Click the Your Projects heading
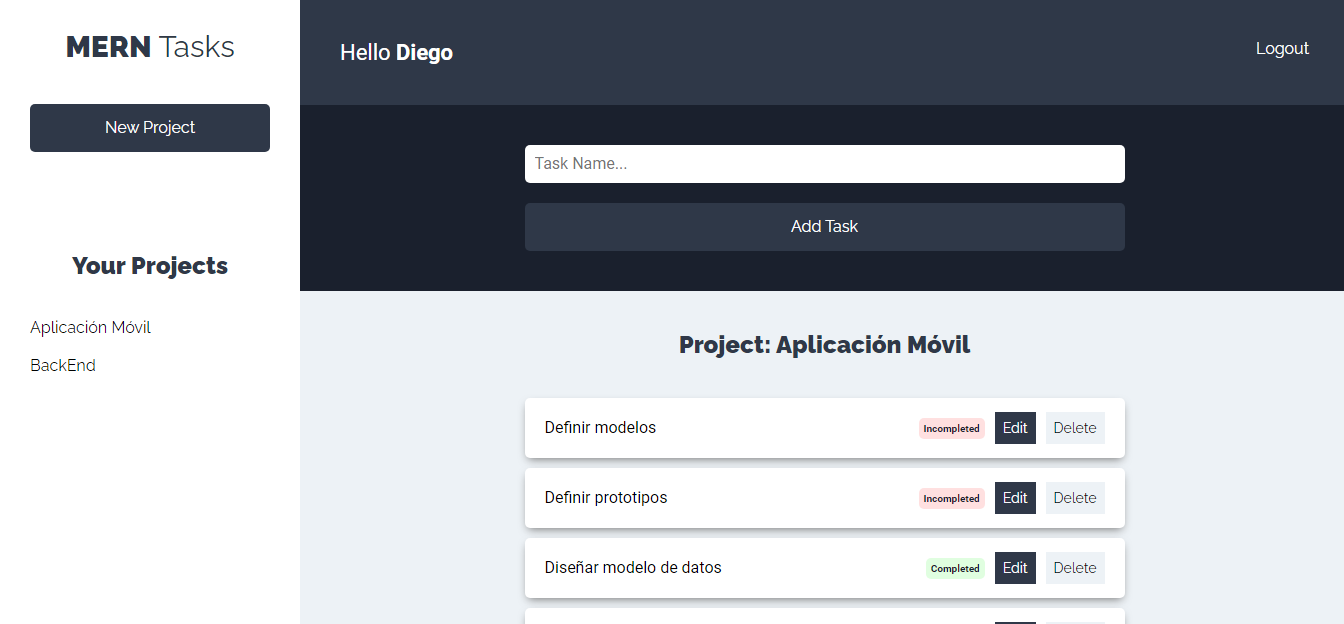The image size is (1344, 624). point(150,266)
